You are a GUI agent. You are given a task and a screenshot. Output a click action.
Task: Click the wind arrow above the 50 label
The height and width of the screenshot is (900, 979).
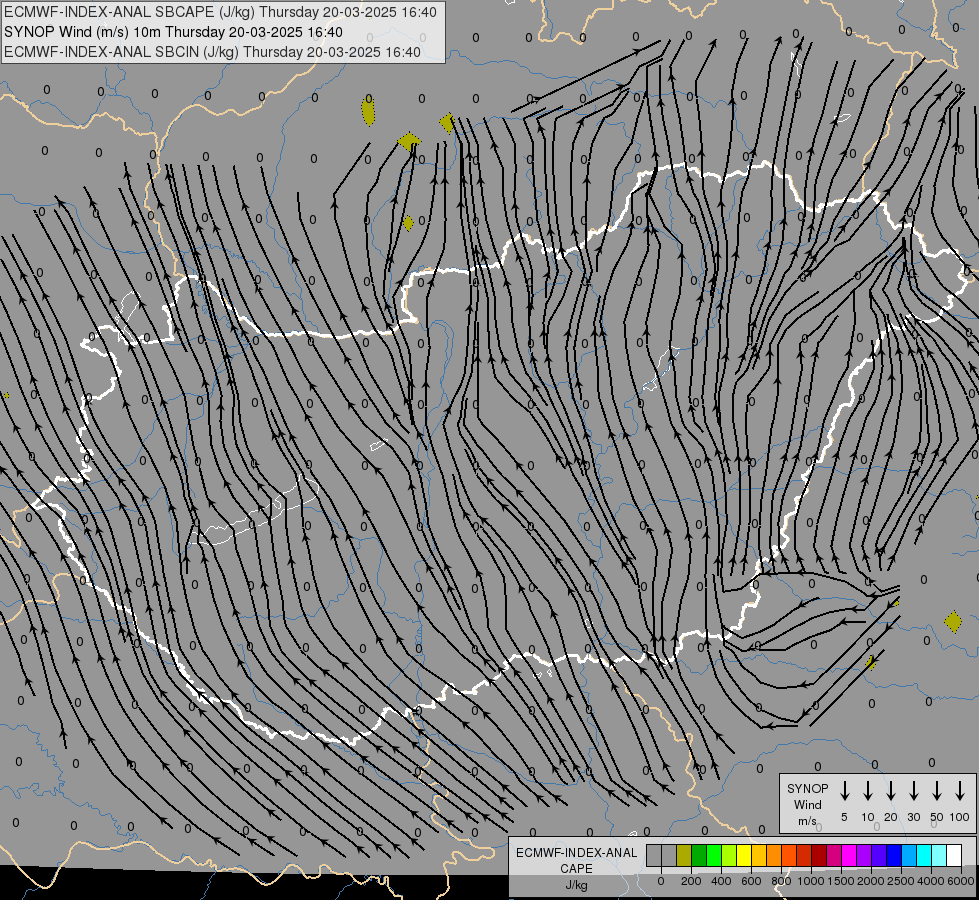tap(937, 791)
